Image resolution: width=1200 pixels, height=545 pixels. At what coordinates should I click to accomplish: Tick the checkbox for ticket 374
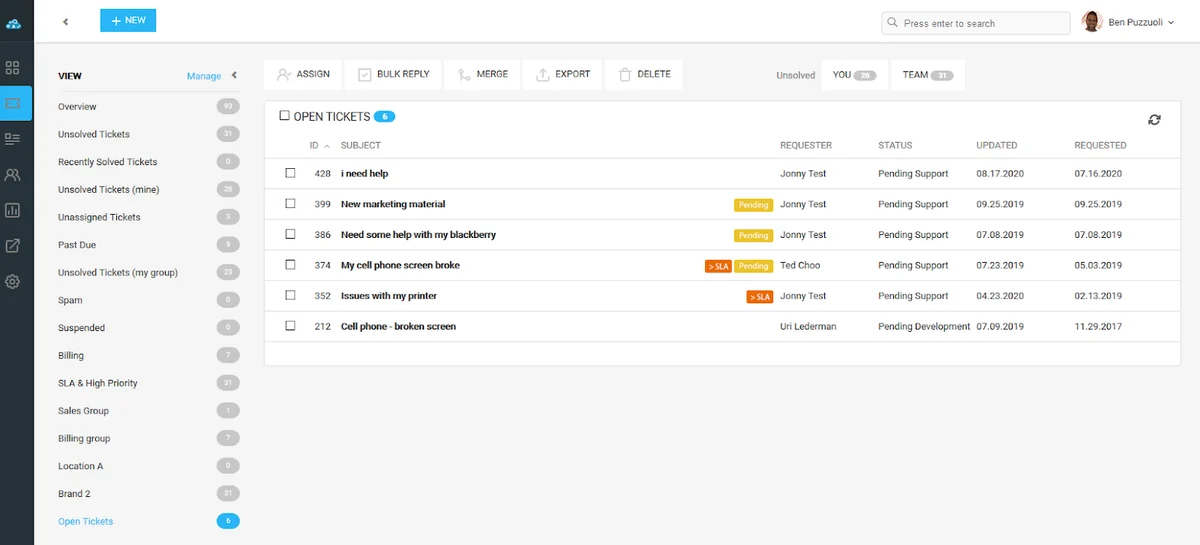(x=290, y=265)
